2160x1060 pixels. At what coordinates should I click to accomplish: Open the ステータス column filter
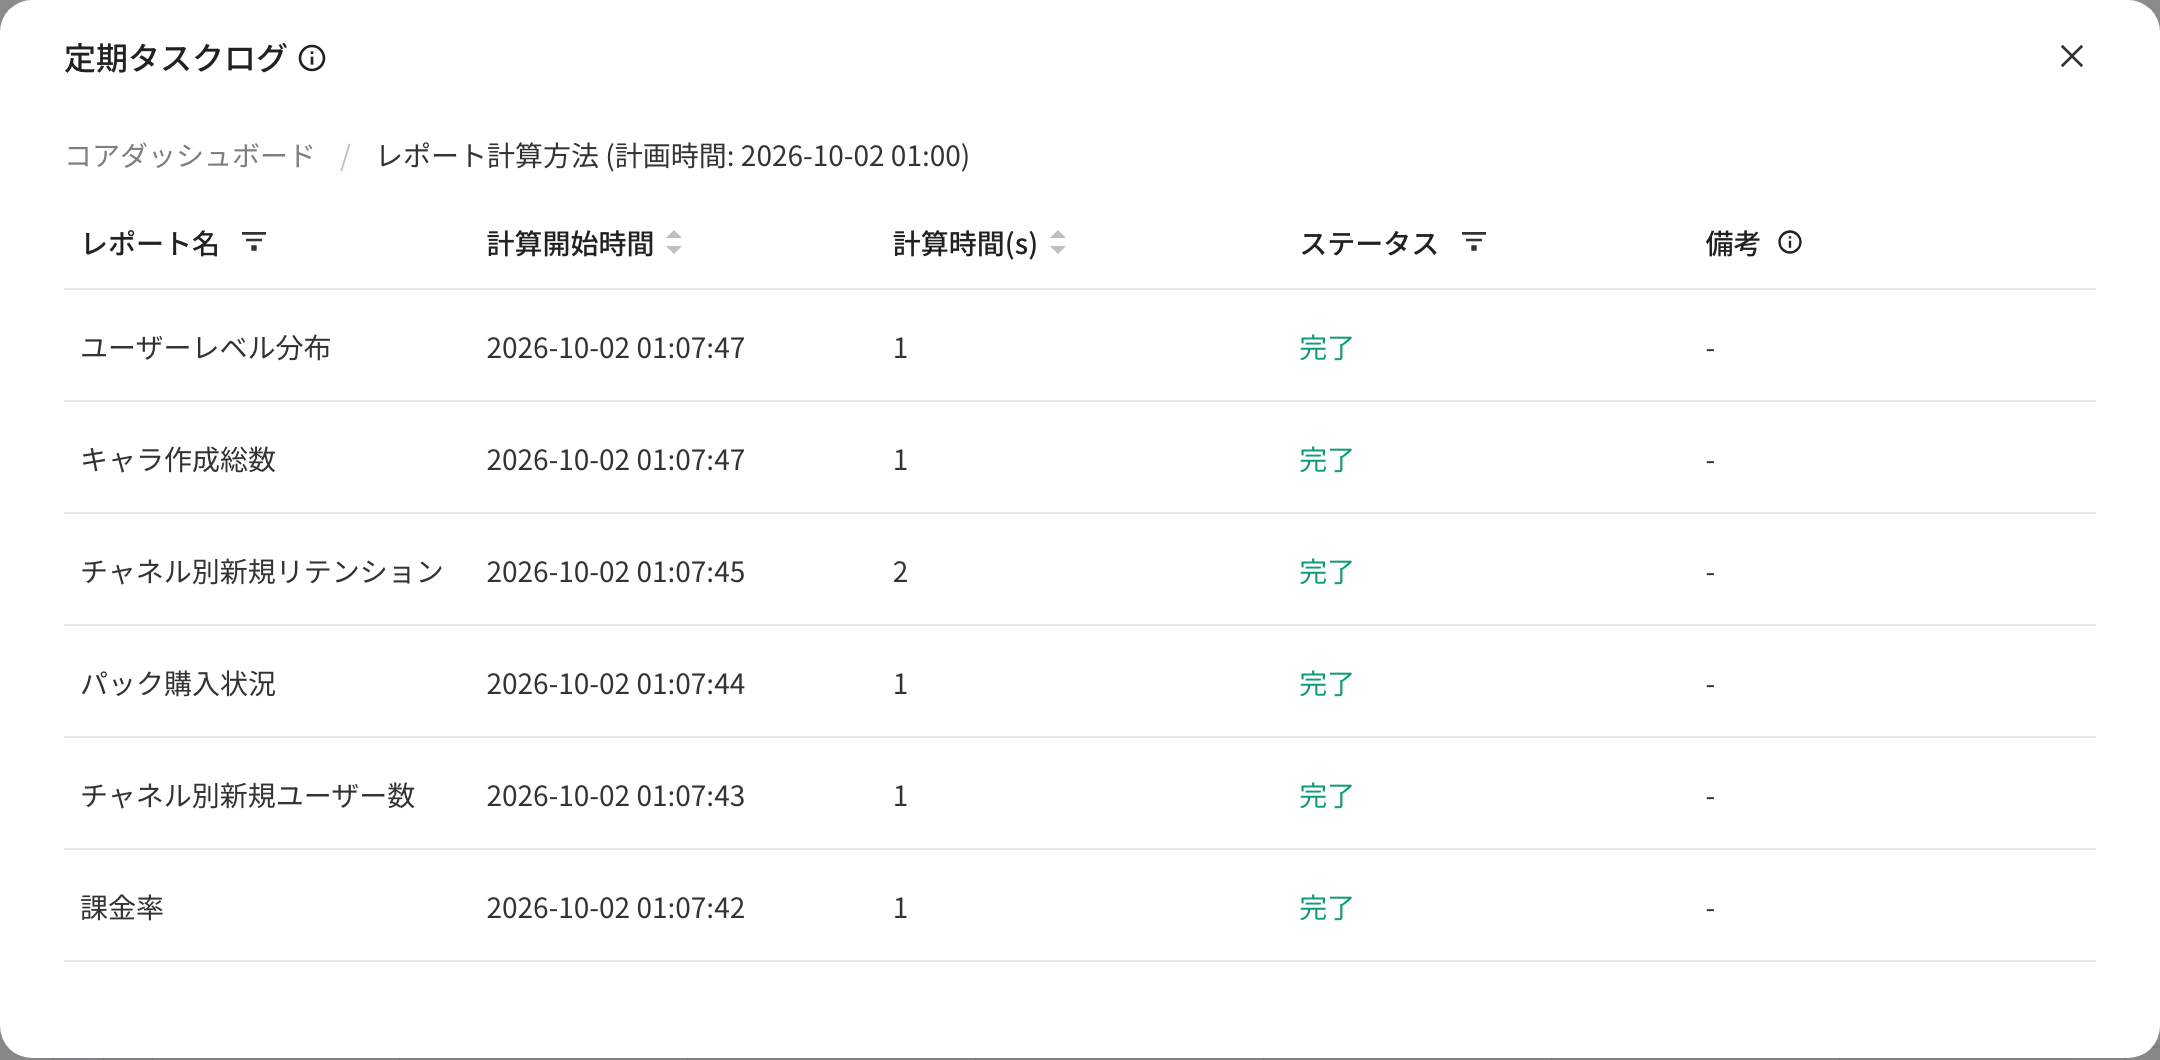pyautogui.click(x=1473, y=242)
